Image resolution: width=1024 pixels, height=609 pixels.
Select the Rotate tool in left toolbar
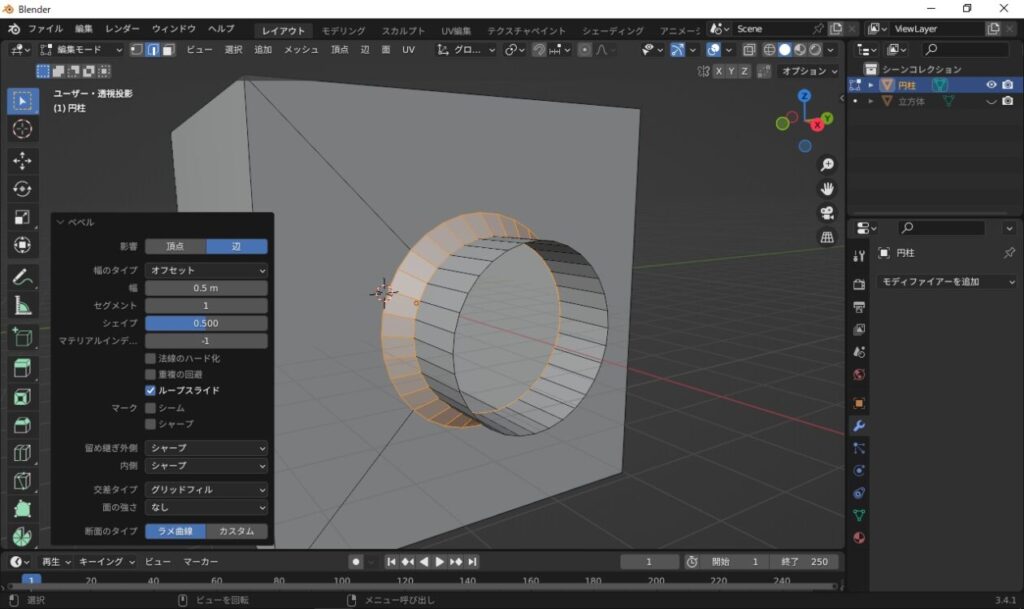click(22, 189)
